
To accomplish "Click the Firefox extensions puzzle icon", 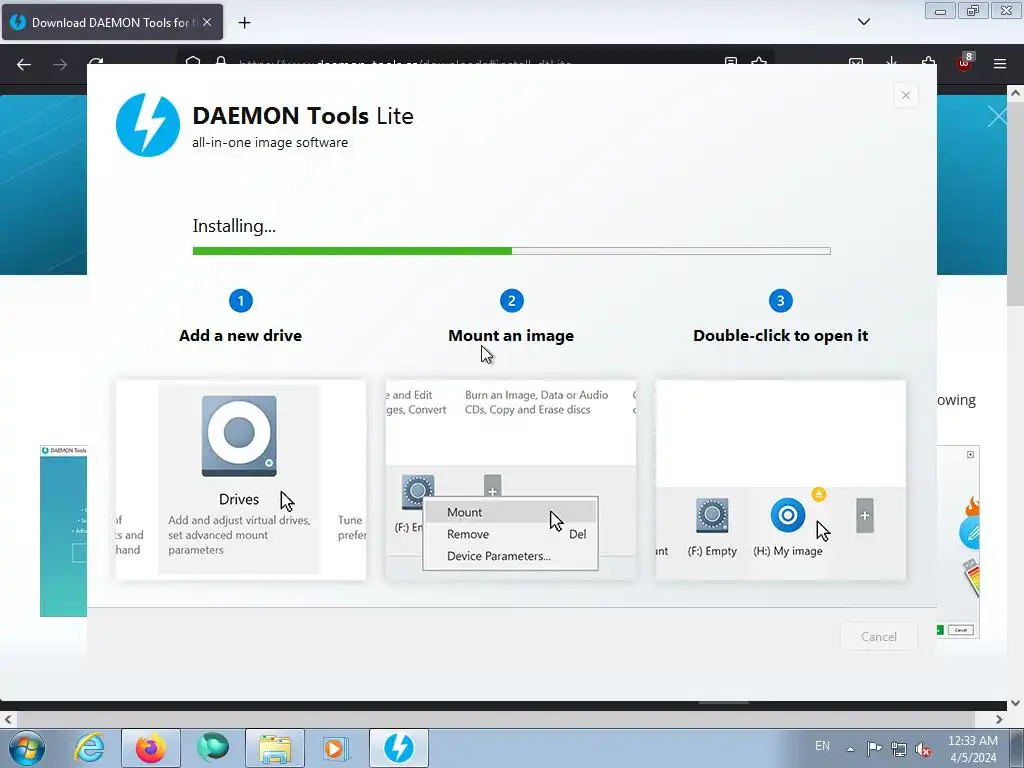I will (928, 61).
